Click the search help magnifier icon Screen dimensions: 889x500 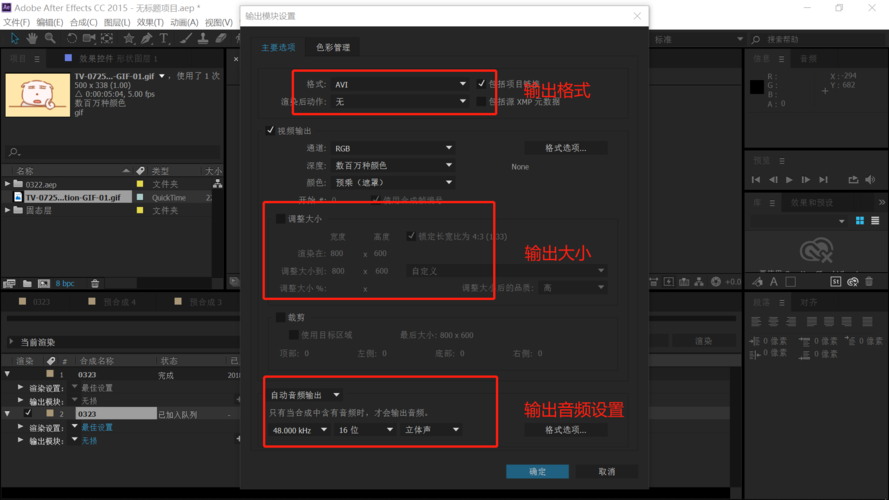756,39
